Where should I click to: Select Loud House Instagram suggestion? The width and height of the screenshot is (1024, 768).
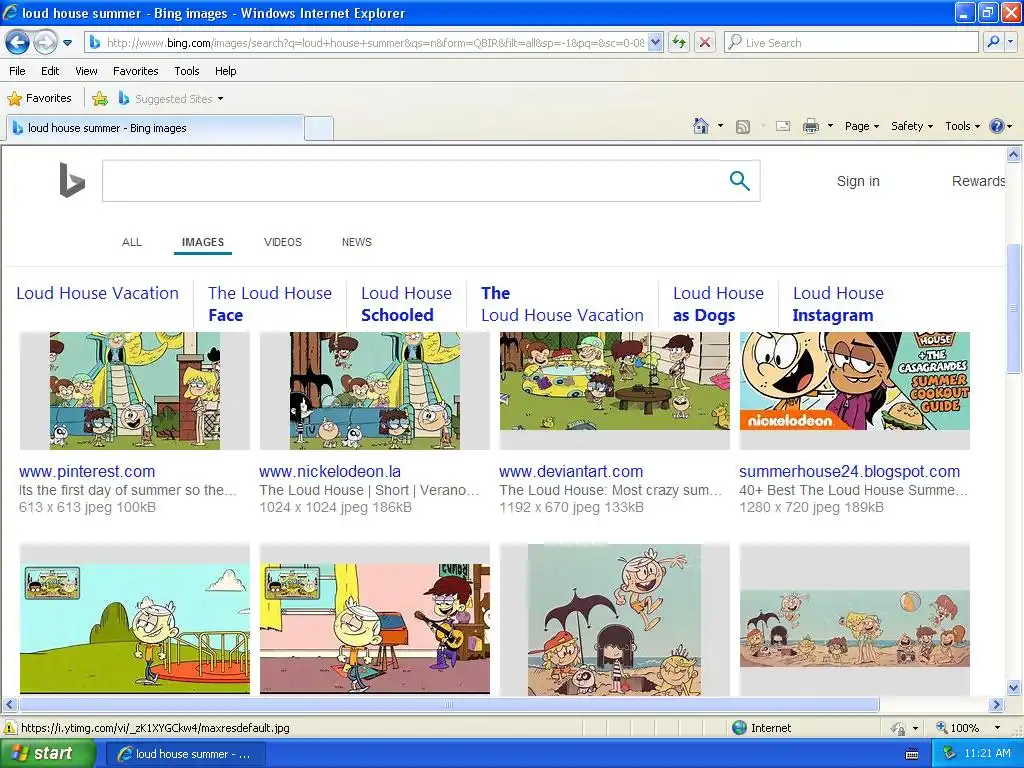click(x=838, y=304)
